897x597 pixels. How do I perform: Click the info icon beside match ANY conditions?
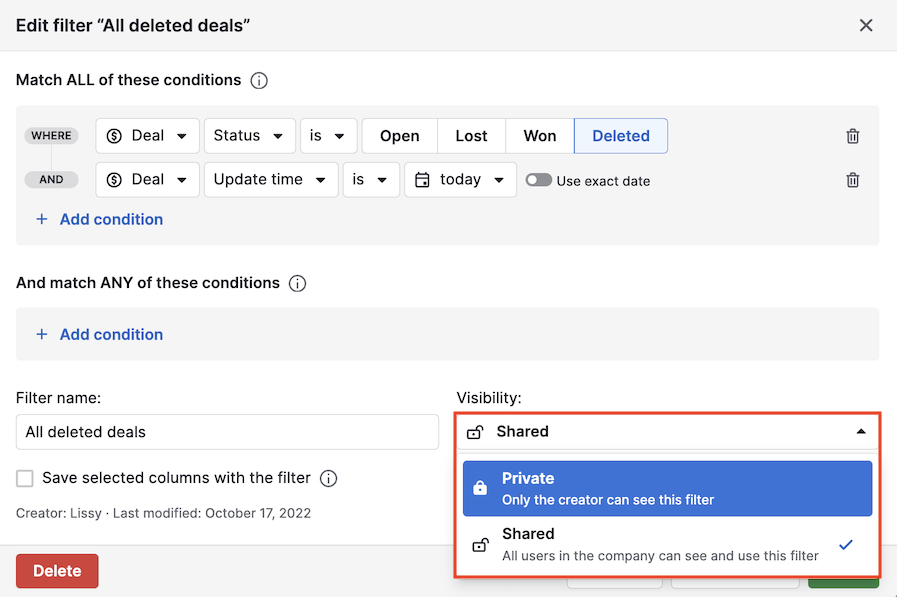click(x=297, y=283)
